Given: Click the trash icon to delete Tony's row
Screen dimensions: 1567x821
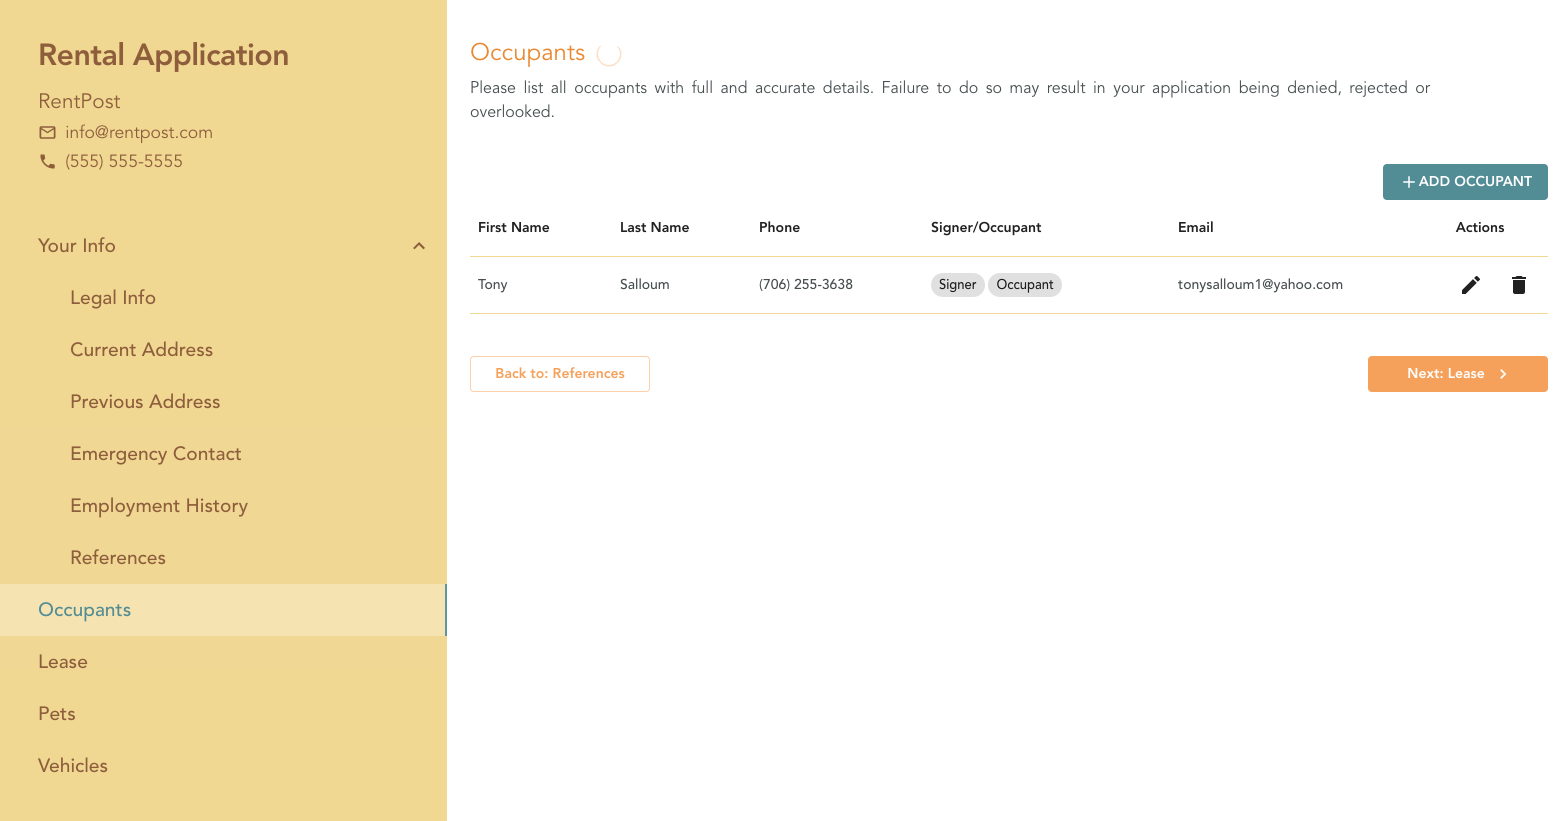Looking at the screenshot, I should [1519, 284].
